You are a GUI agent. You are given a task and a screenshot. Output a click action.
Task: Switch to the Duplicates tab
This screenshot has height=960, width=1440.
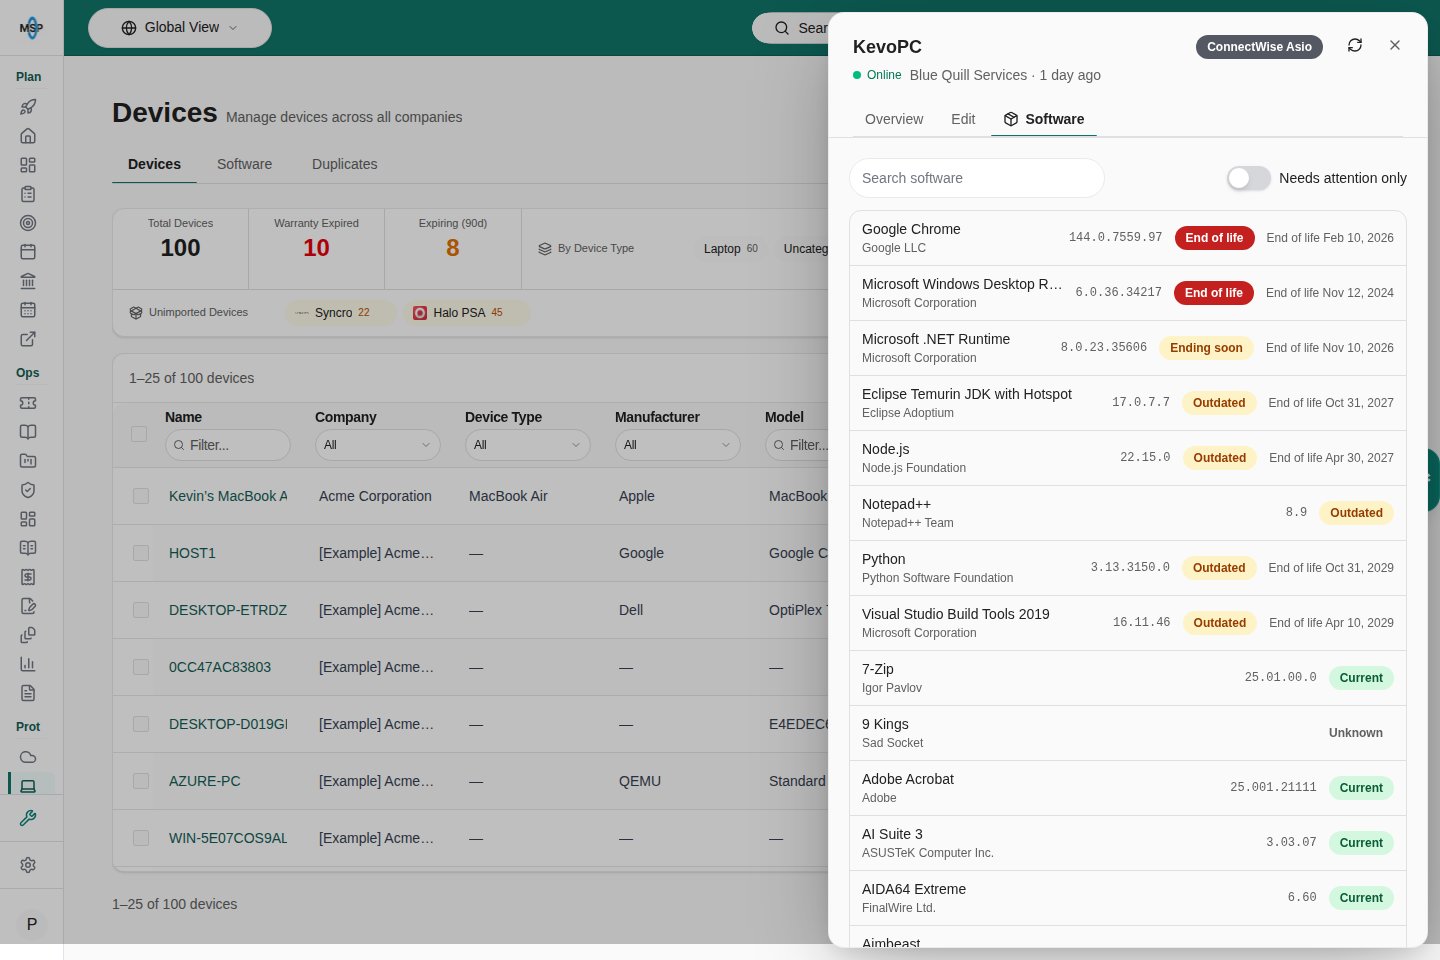pyautogui.click(x=345, y=164)
